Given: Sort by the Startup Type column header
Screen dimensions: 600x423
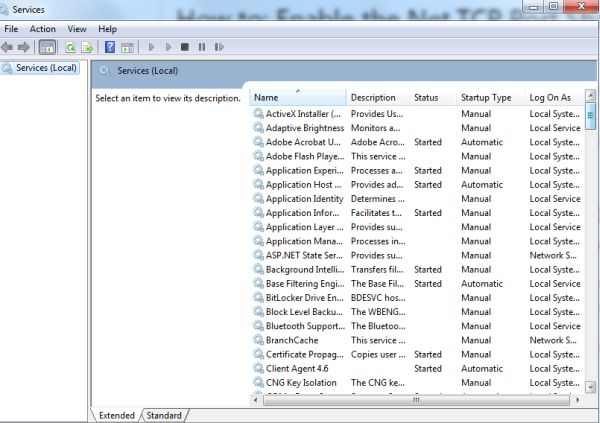Looking at the screenshot, I should [491, 98].
